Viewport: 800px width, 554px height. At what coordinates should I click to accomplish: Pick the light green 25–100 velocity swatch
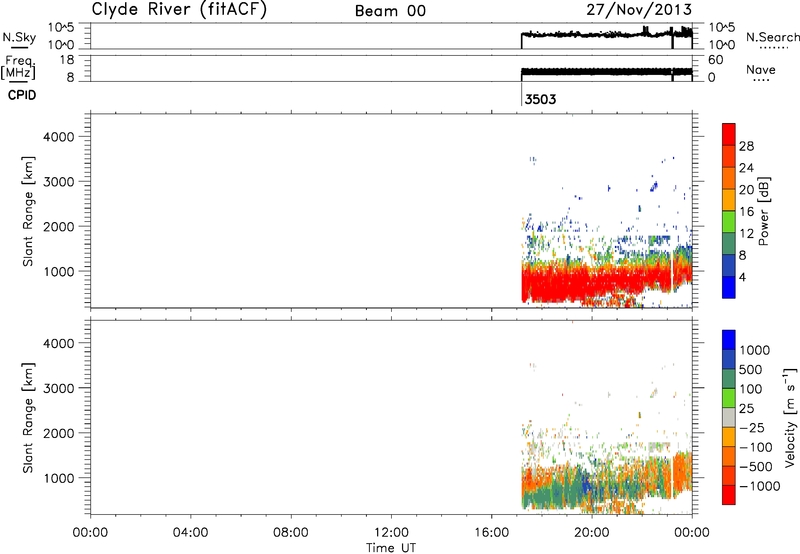(x=729, y=398)
